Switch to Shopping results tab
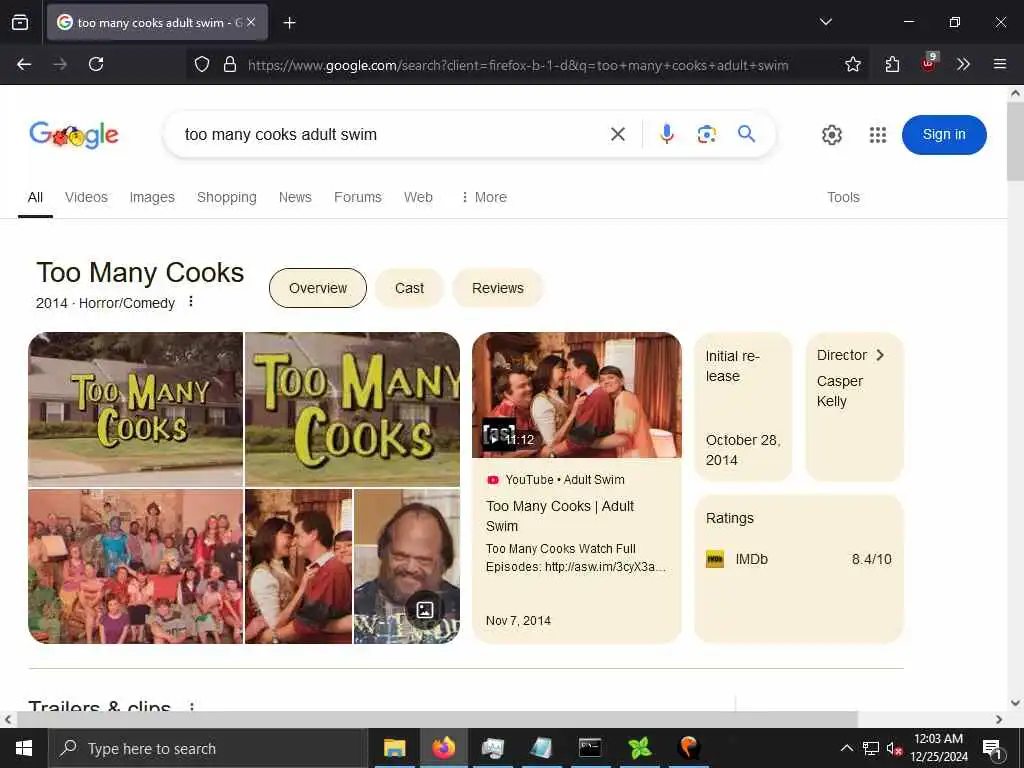The width and height of the screenshot is (1024, 768). 227,197
